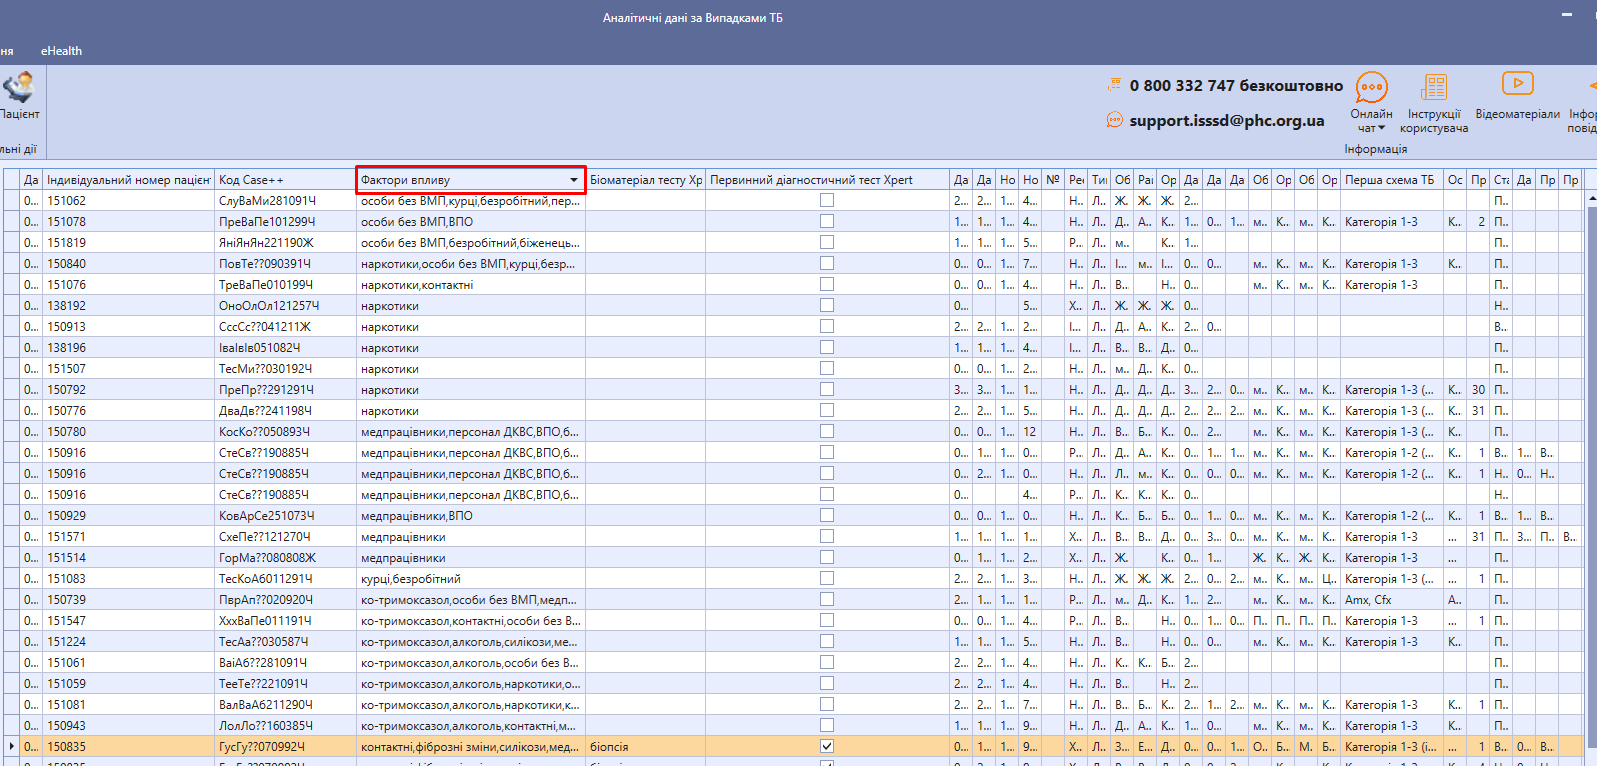This screenshot has width=1597, height=766.
Task: Open the Онлайн чат icon
Action: [x=1371, y=88]
